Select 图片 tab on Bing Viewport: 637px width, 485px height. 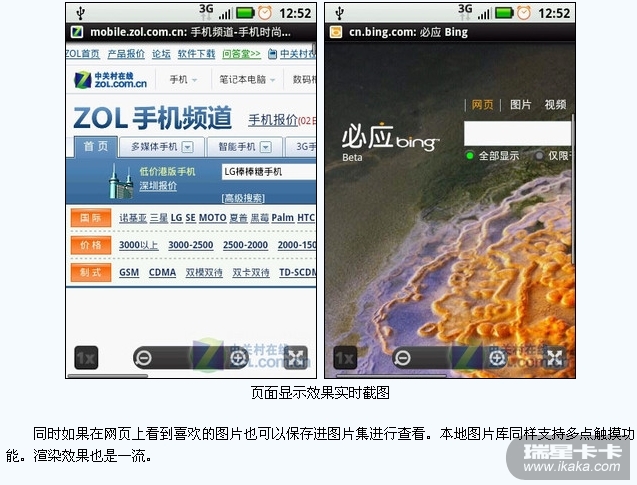pyautogui.click(x=520, y=105)
